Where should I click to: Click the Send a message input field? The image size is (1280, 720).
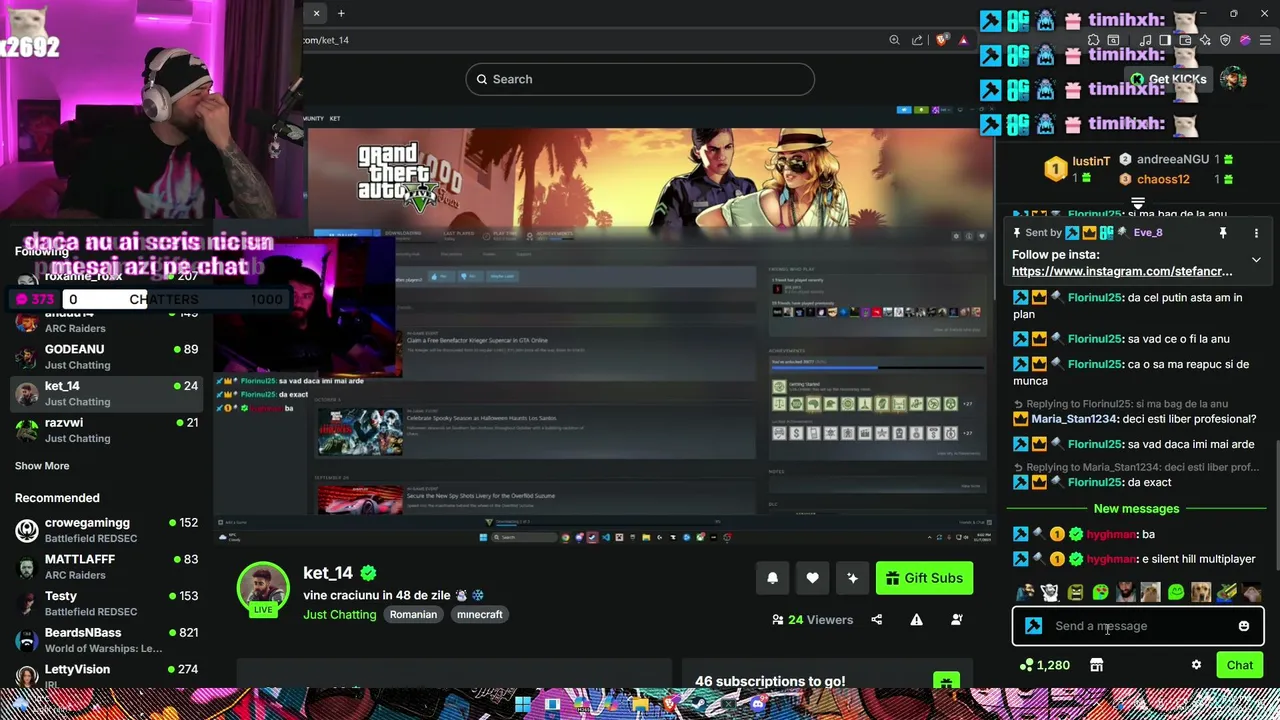click(1138, 626)
